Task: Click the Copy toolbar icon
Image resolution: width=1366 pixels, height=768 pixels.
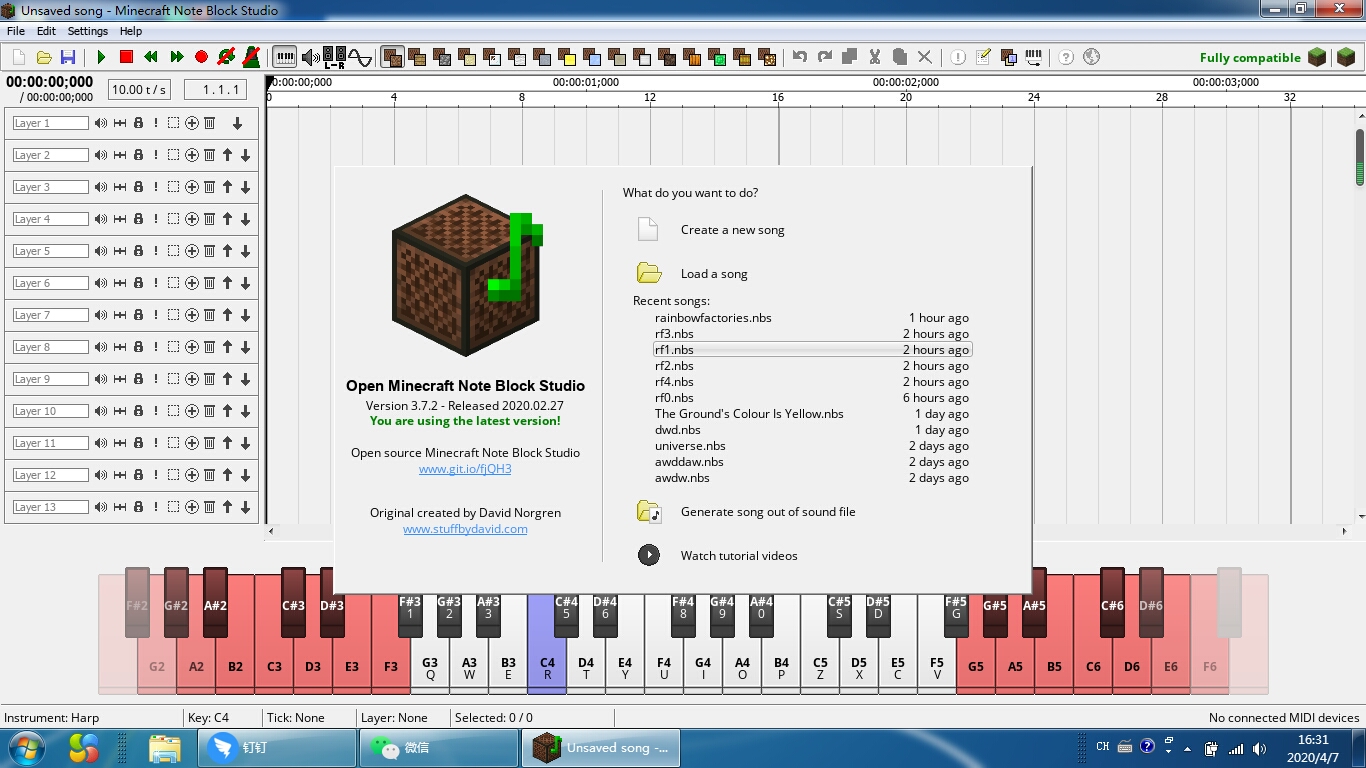Action: (850, 57)
